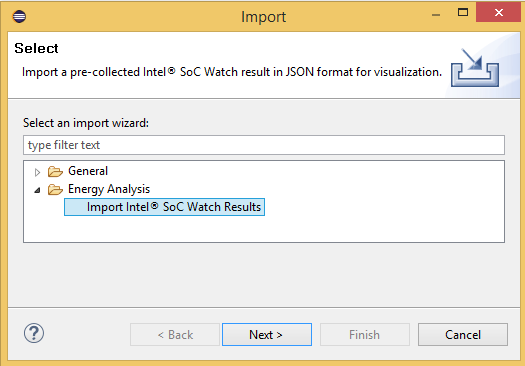Click the type filter text field
This screenshot has width=525, height=366.
click(x=264, y=145)
